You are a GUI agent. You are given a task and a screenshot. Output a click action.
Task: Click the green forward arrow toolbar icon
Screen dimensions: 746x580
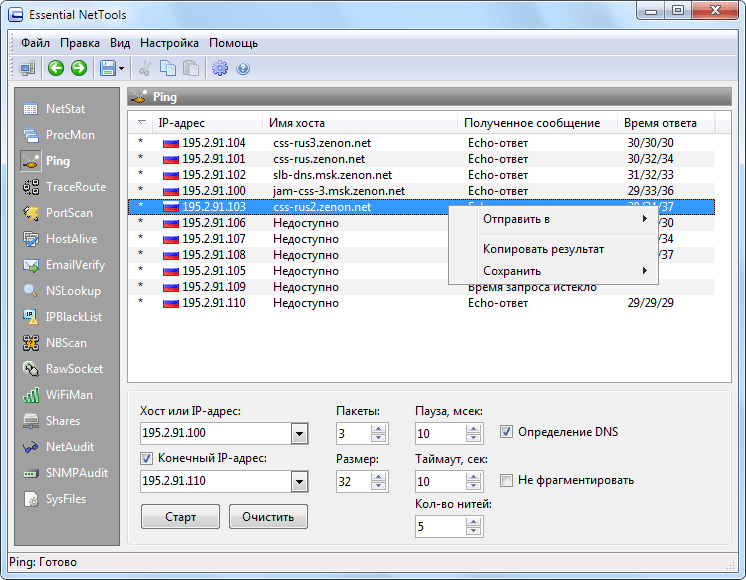pyautogui.click(x=79, y=69)
